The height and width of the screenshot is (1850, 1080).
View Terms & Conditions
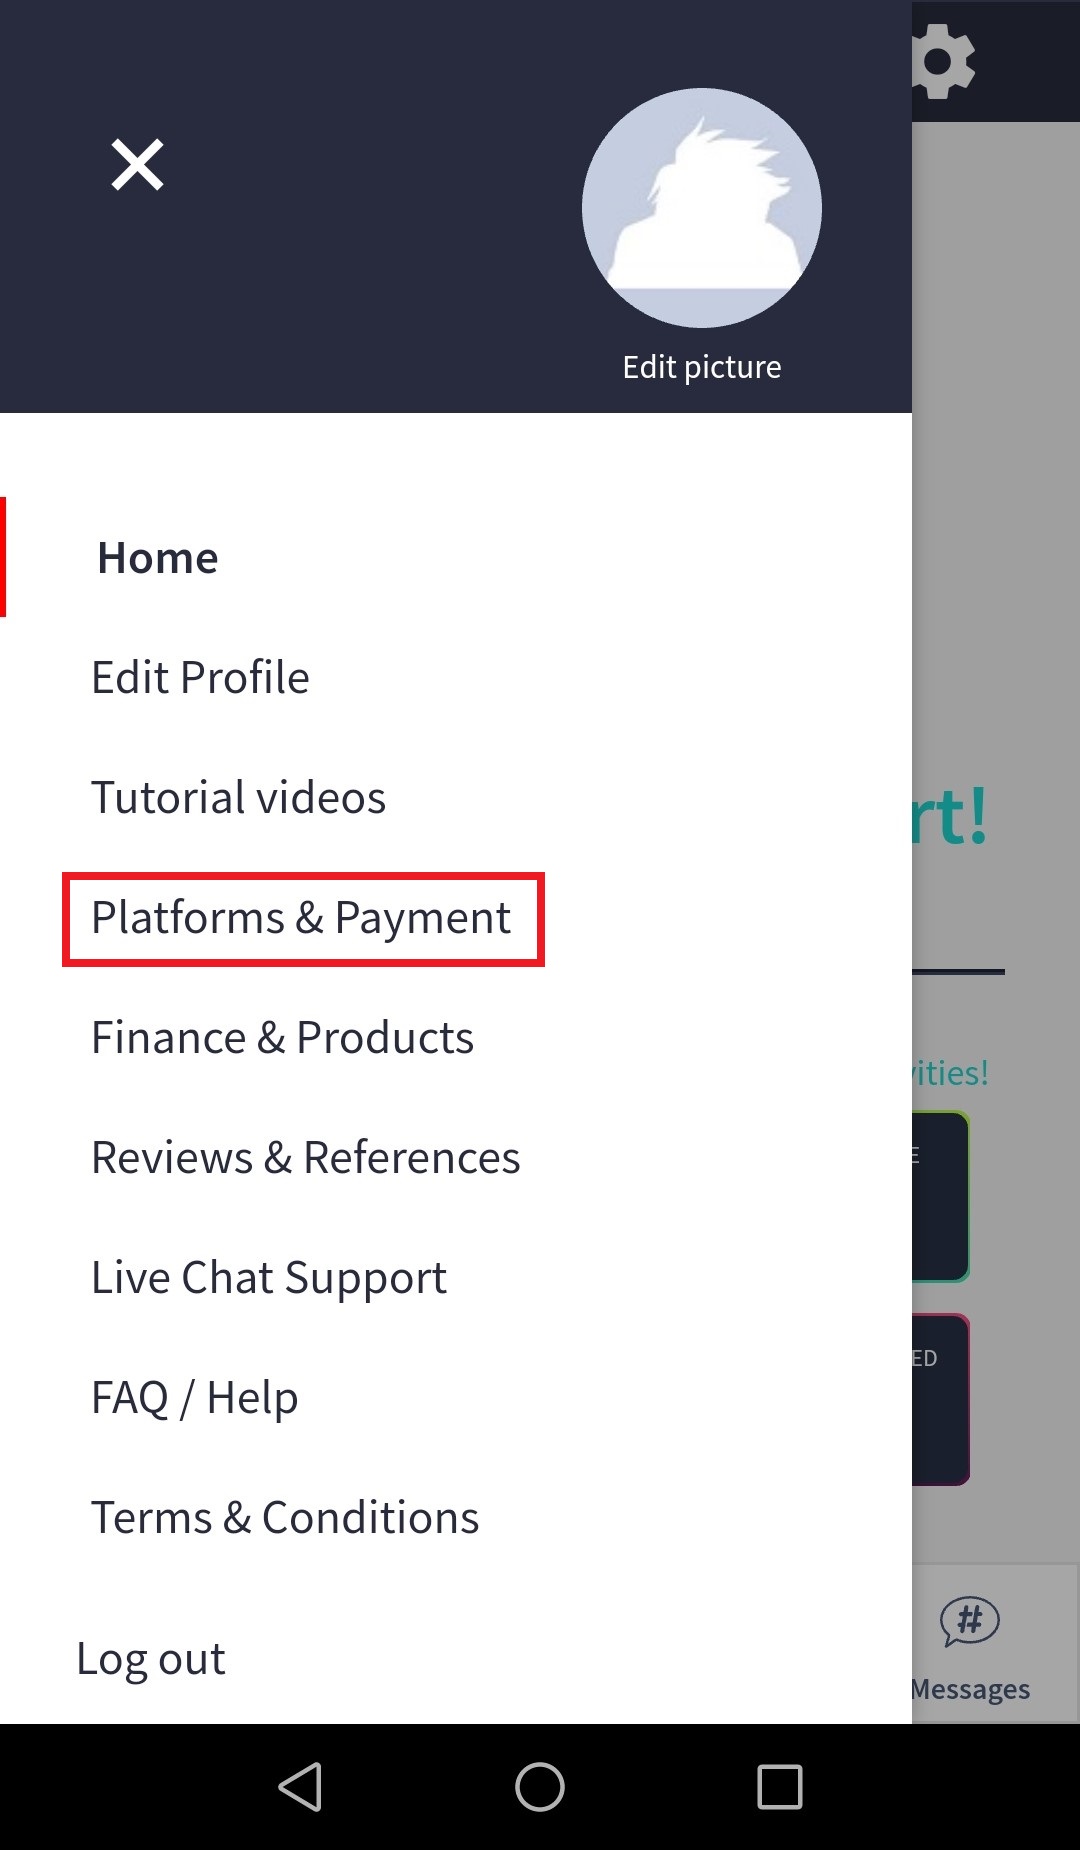coord(285,1517)
